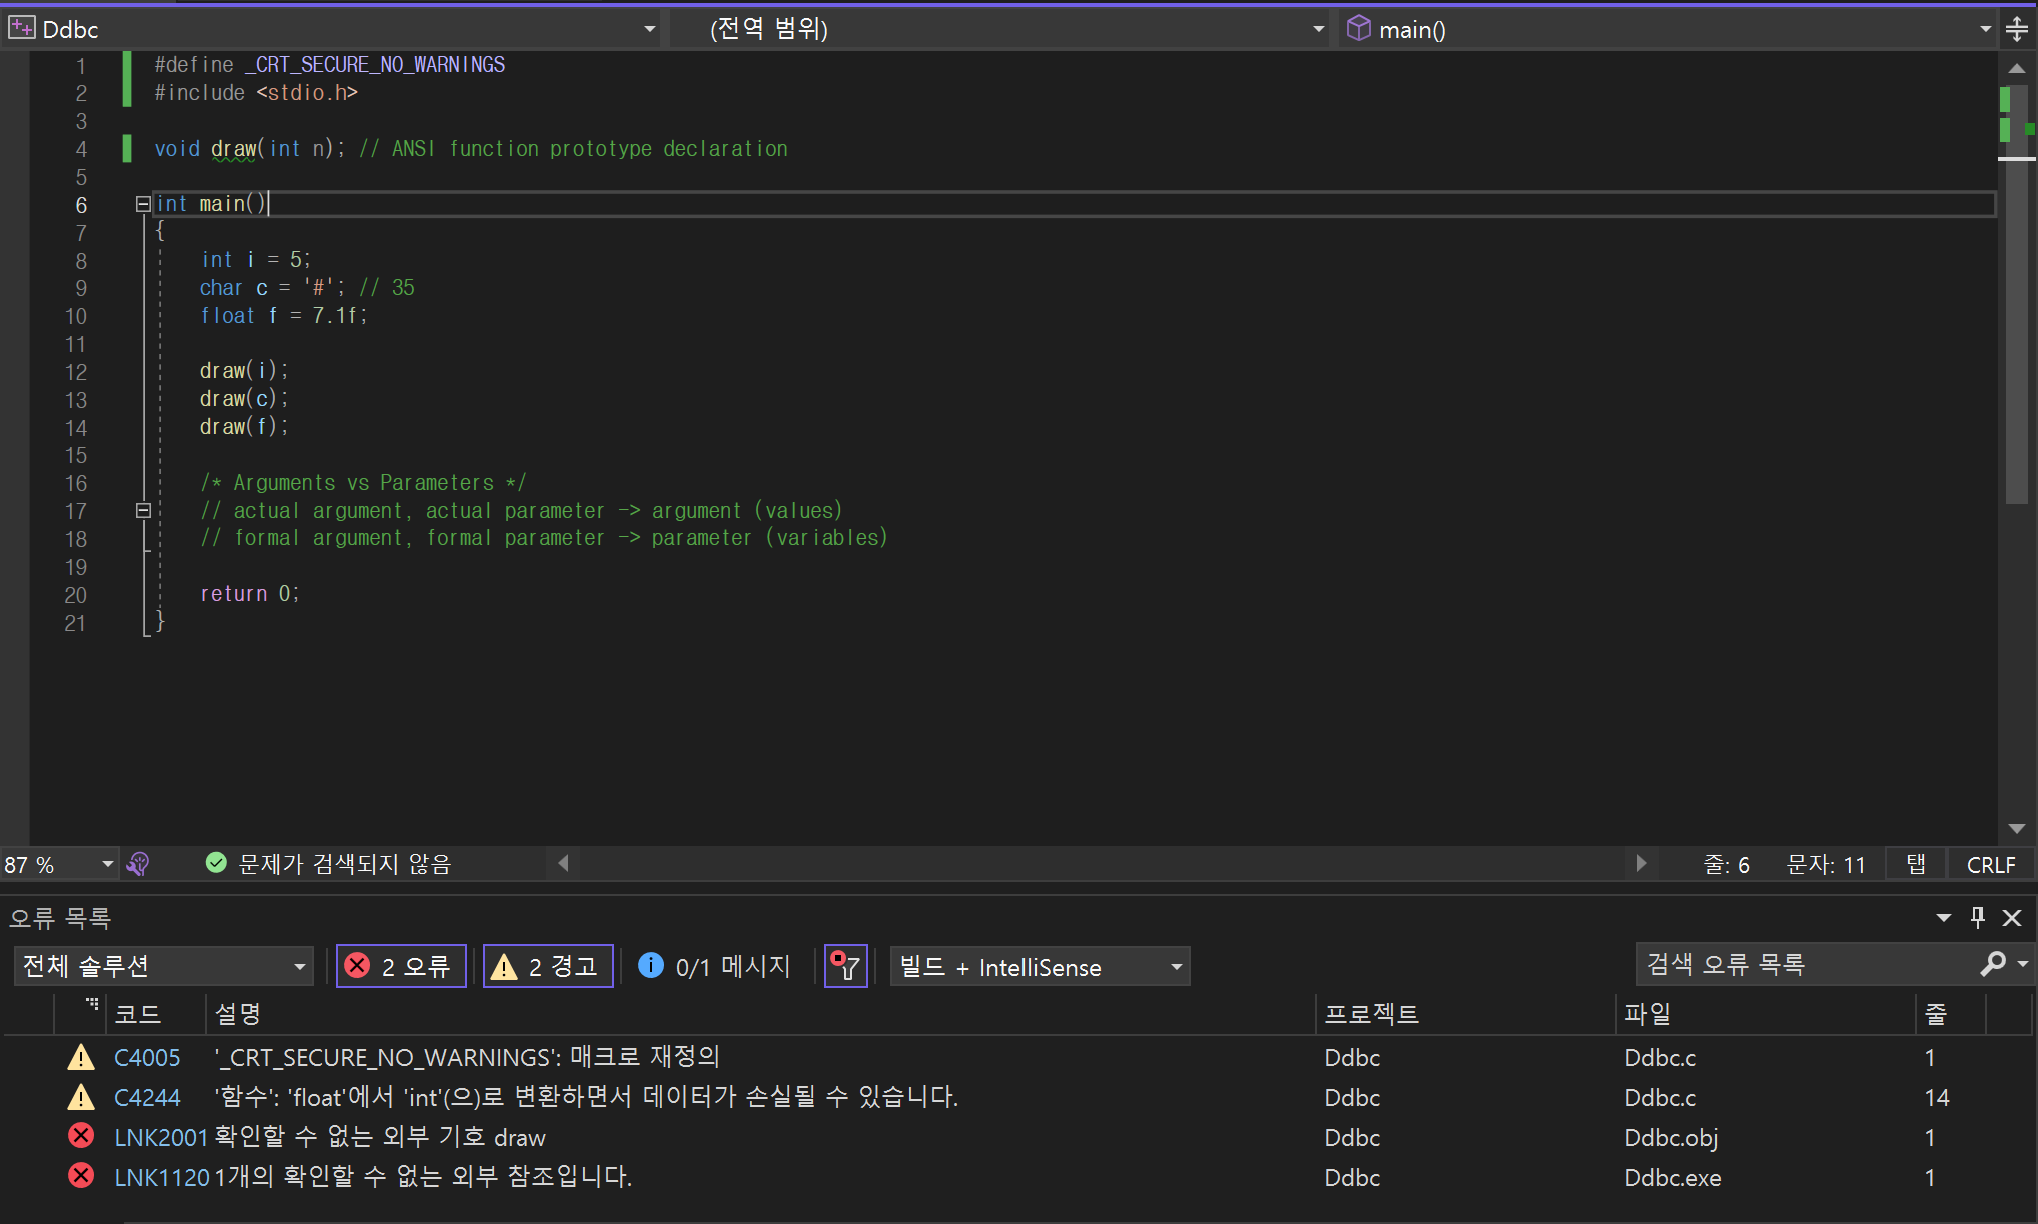Click the 문자: 11 column indicator

tap(1826, 865)
